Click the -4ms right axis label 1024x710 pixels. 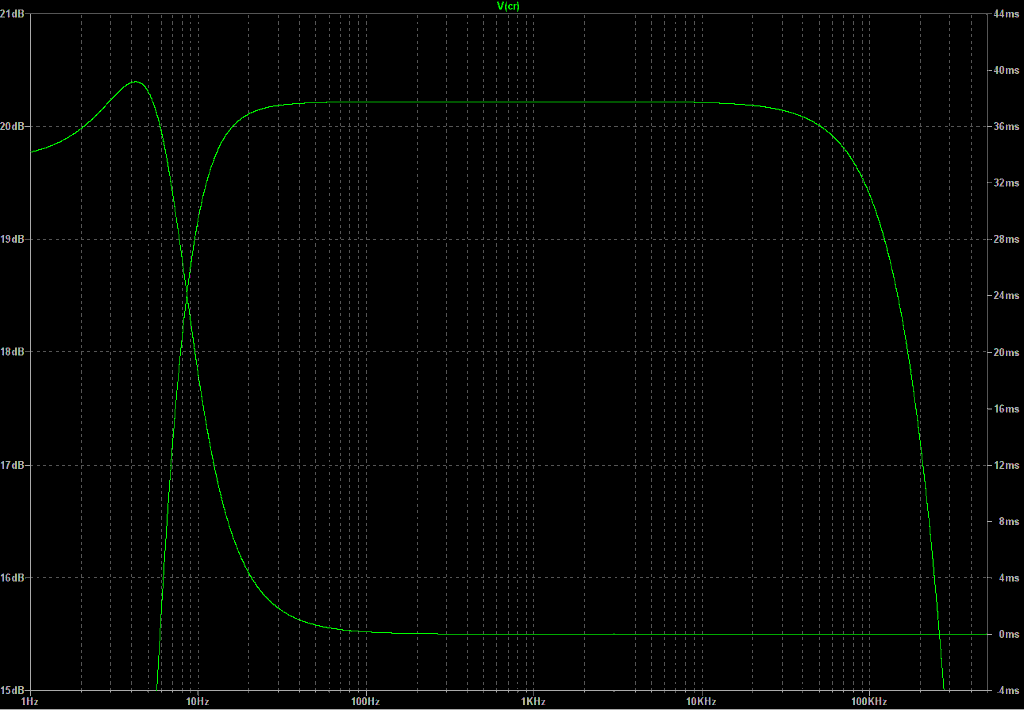(1008, 690)
